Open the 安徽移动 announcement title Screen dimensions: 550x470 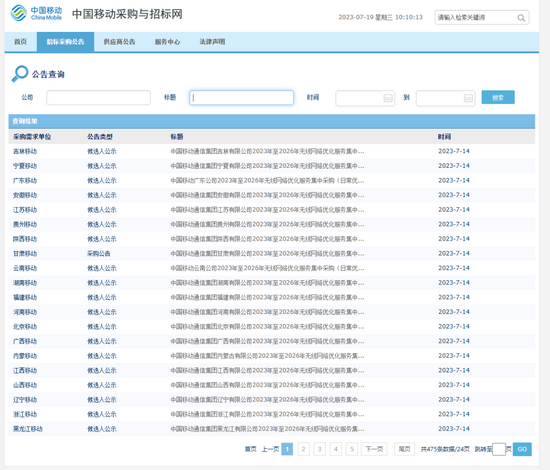(267, 195)
